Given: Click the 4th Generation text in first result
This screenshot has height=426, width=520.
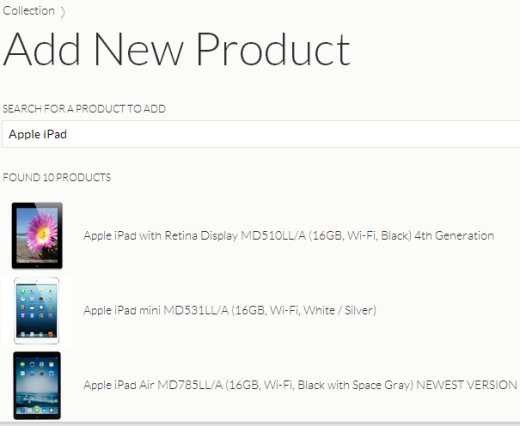Looking at the screenshot, I should tap(454, 236).
